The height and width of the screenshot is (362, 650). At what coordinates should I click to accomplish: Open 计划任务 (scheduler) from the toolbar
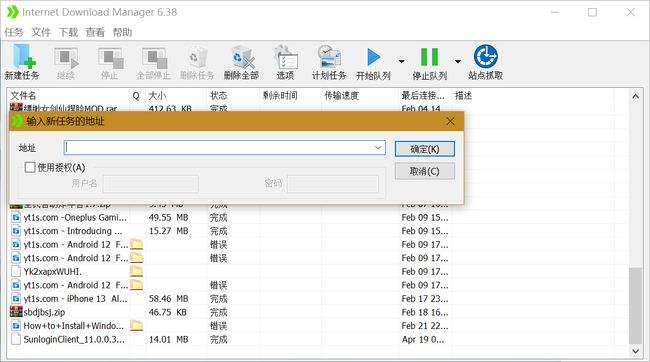pos(329,62)
